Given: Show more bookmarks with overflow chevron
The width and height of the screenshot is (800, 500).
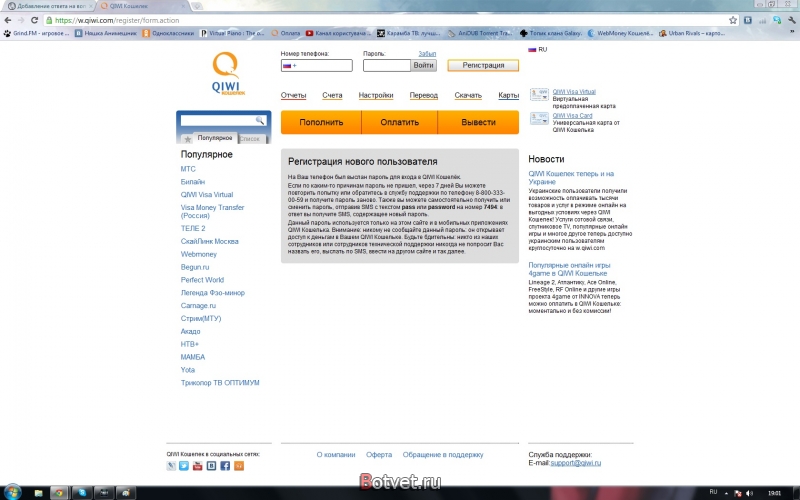Looking at the screenshot, I should [x=792, y=32].
